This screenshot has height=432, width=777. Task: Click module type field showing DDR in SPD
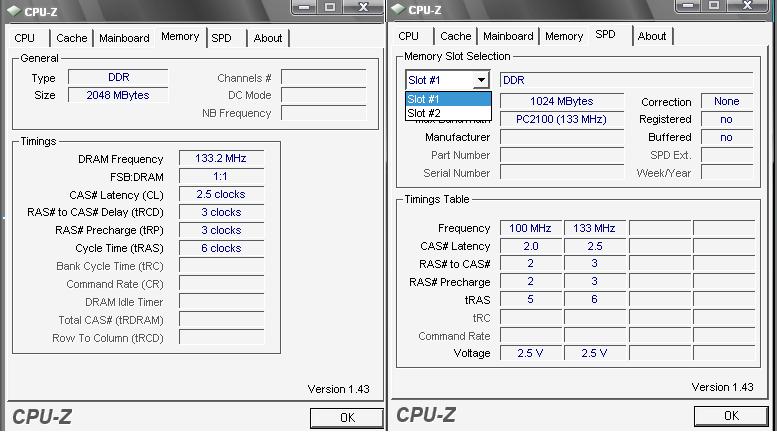[x=627, y=80]
